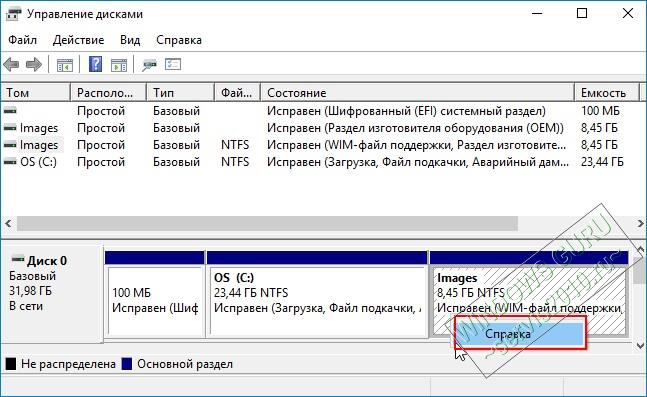Click the horizontal scrollbar thumb in volume list
The height and width of the screenshot is (397, 647).
pyautogui.click(x=267, y=223)
